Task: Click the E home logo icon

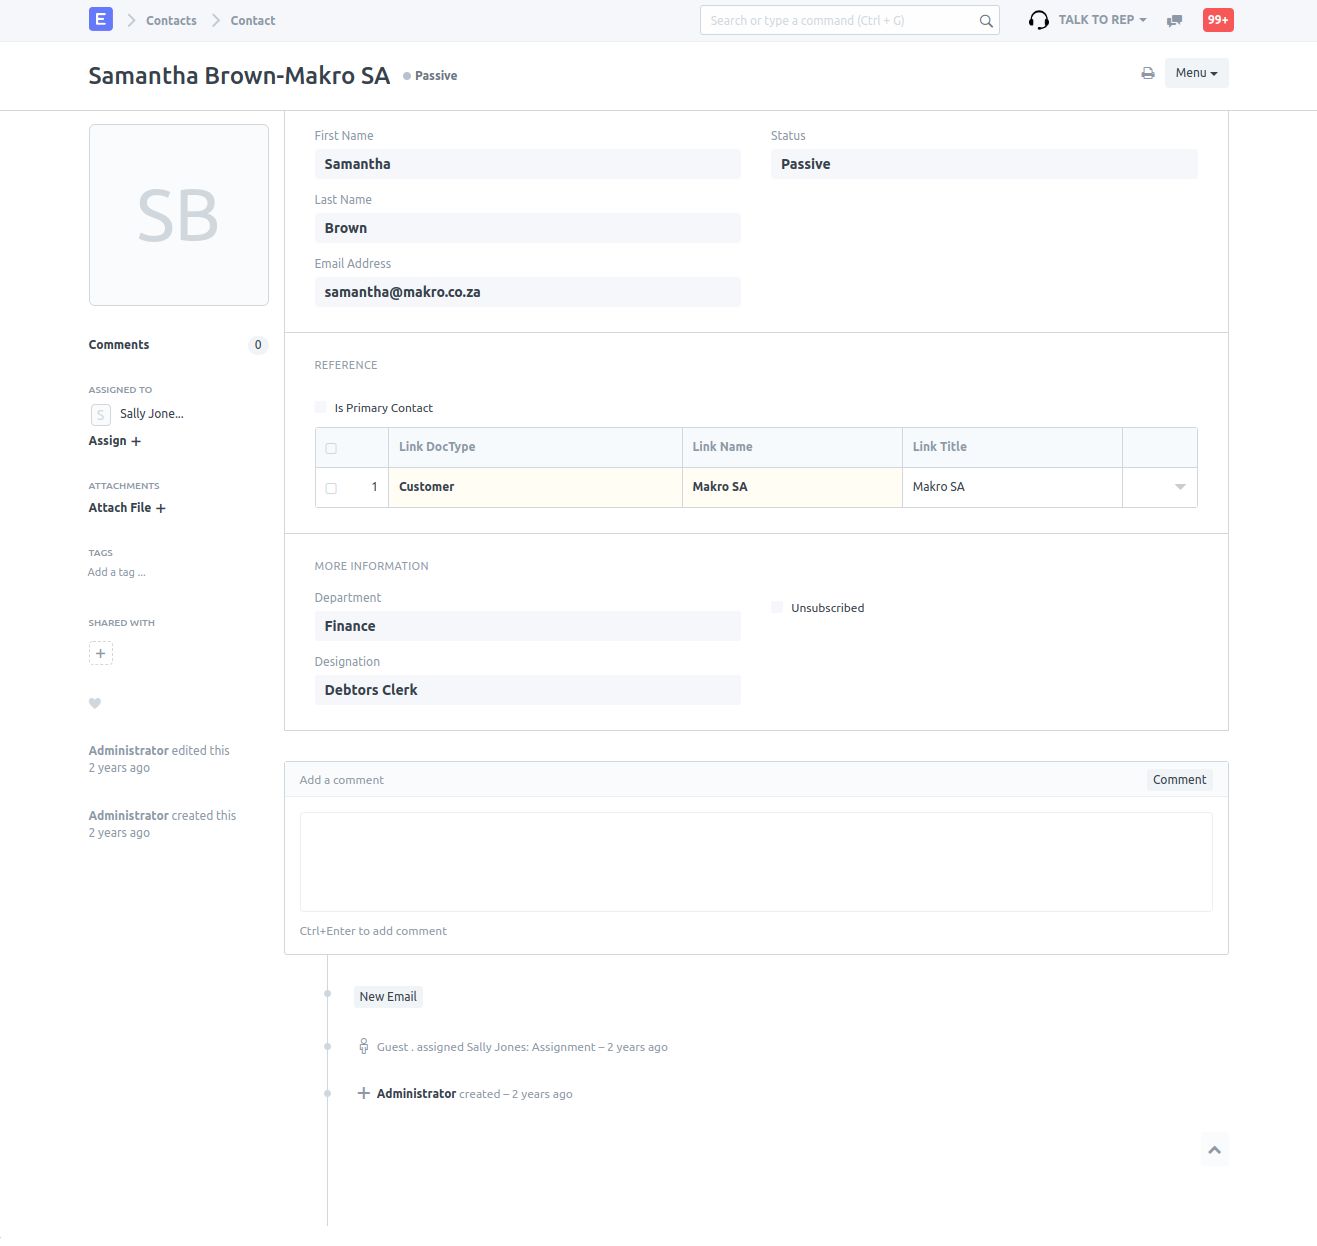Action: (100, 19)
